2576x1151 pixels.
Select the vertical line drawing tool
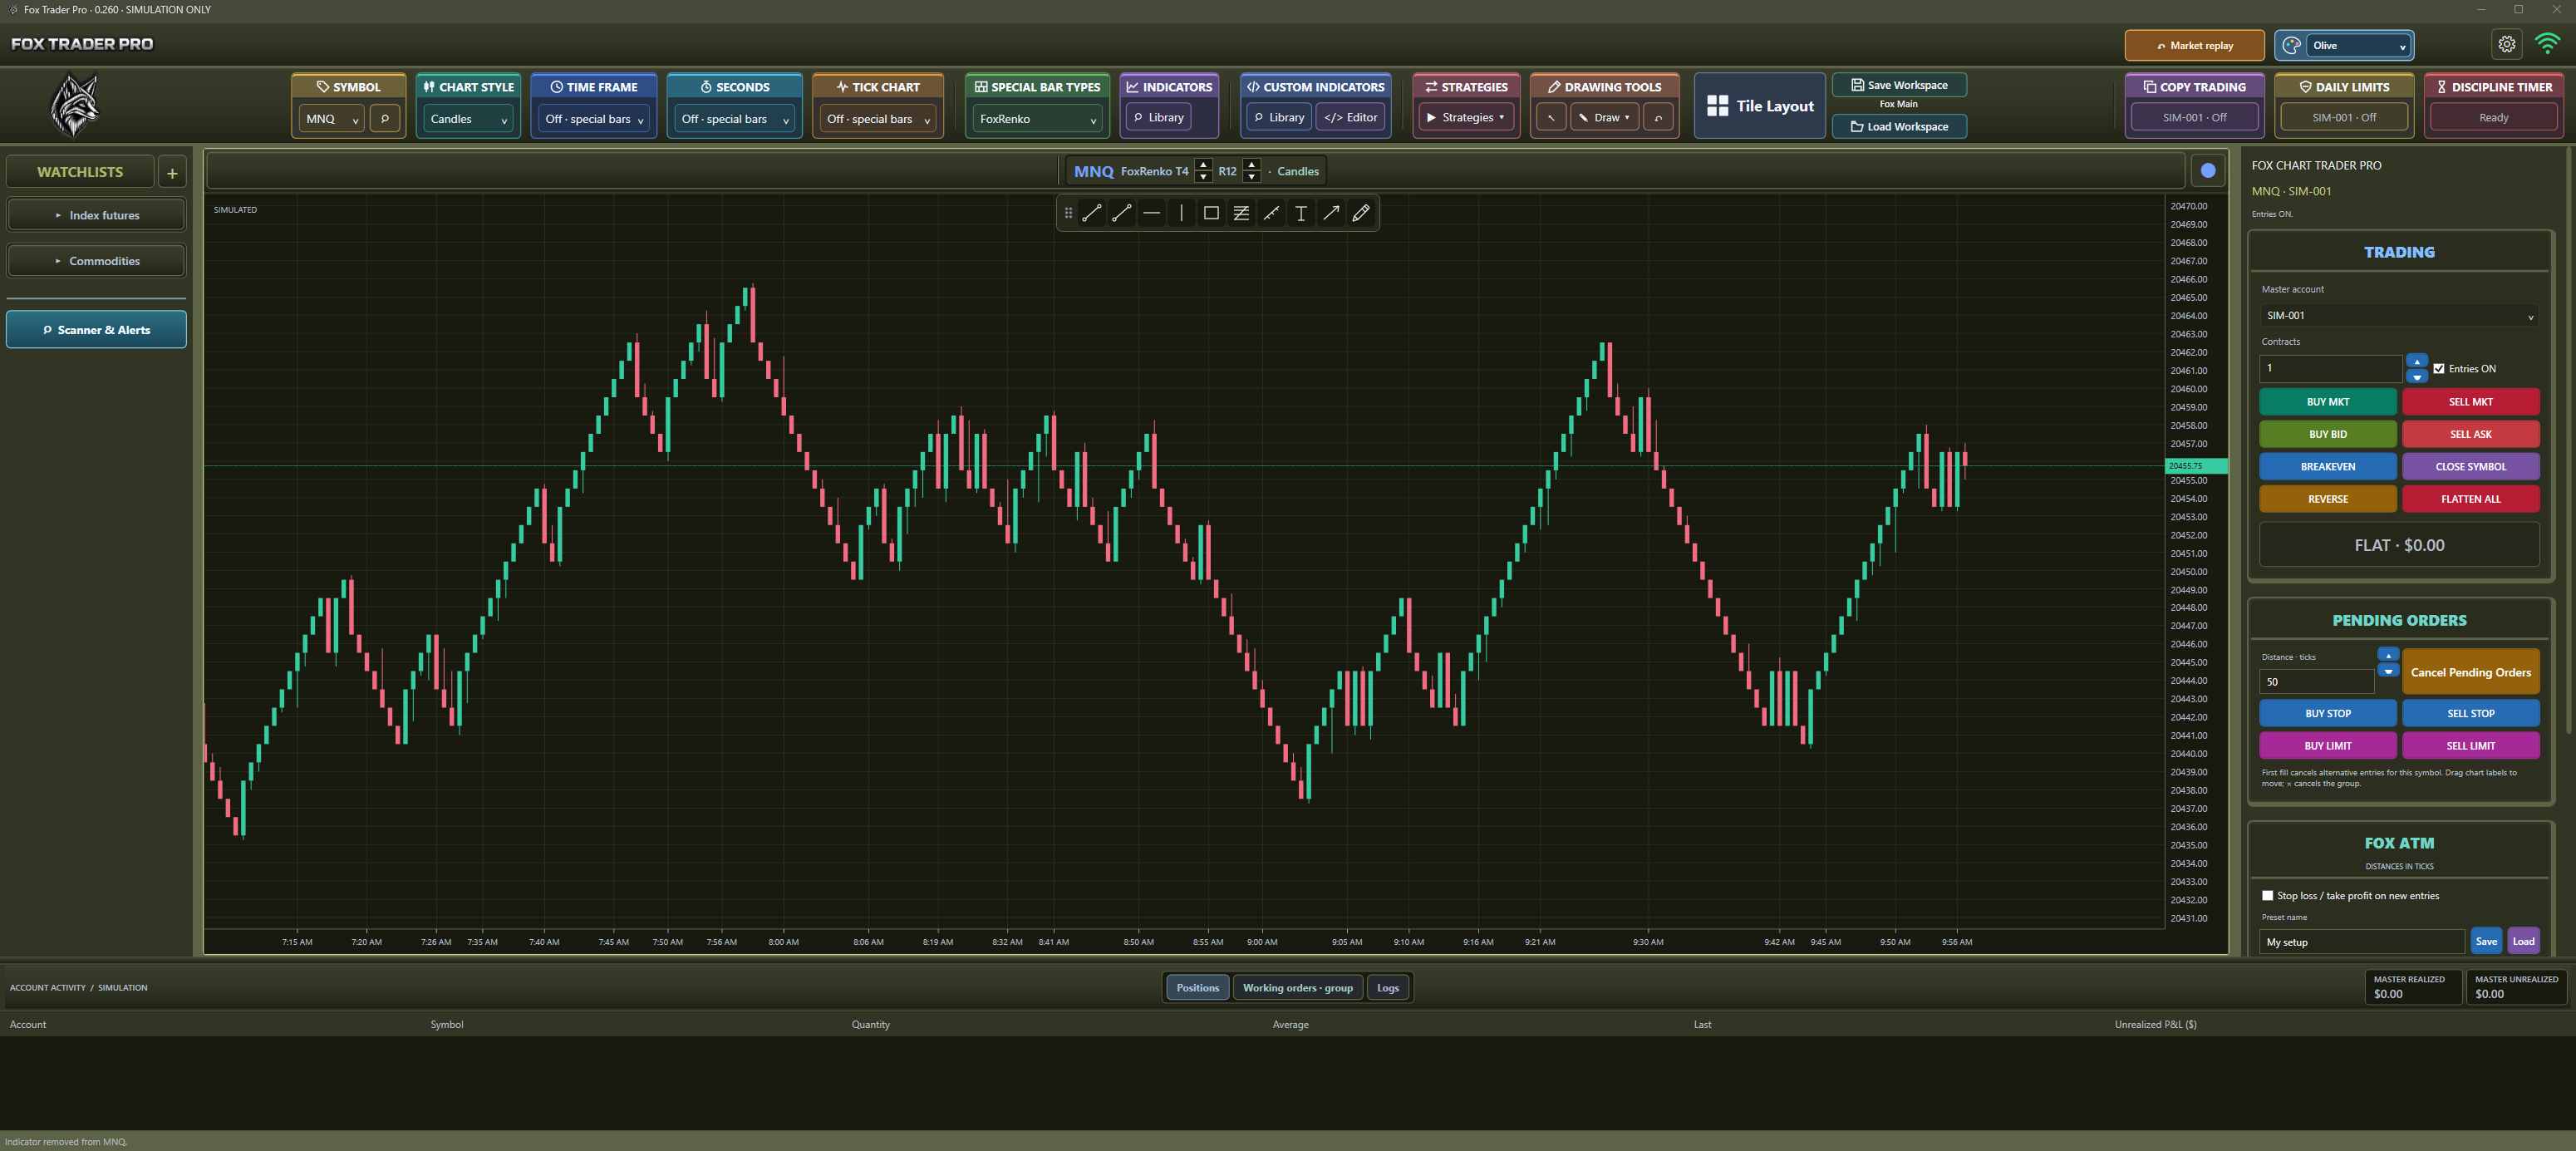tap(1181, 213)
